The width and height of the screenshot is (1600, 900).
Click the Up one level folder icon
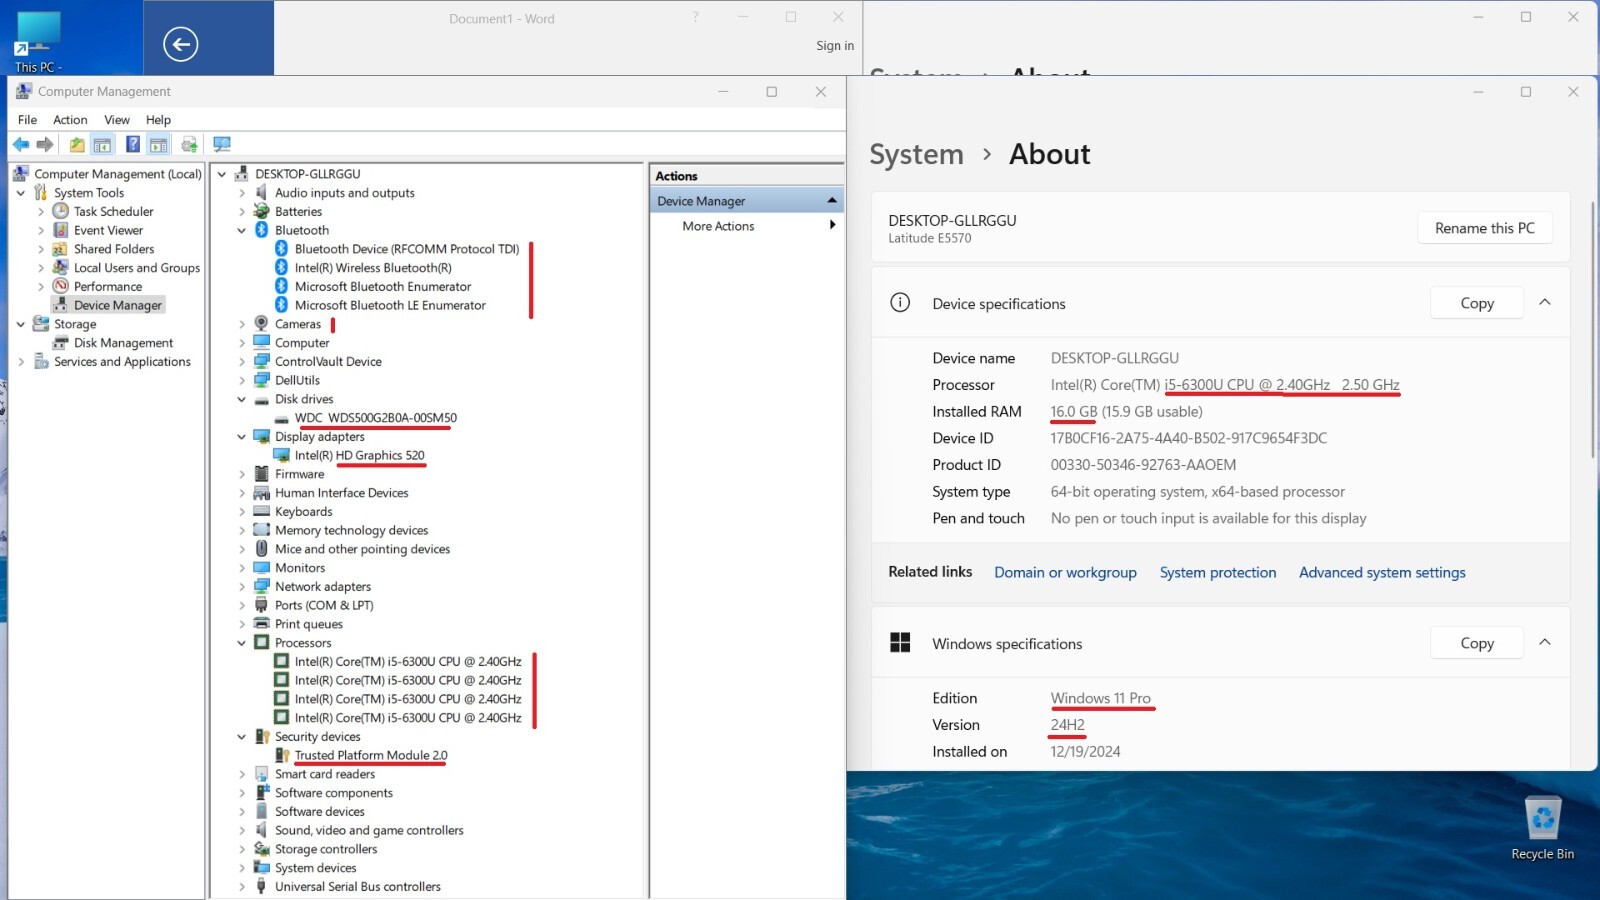coord(77,145)
